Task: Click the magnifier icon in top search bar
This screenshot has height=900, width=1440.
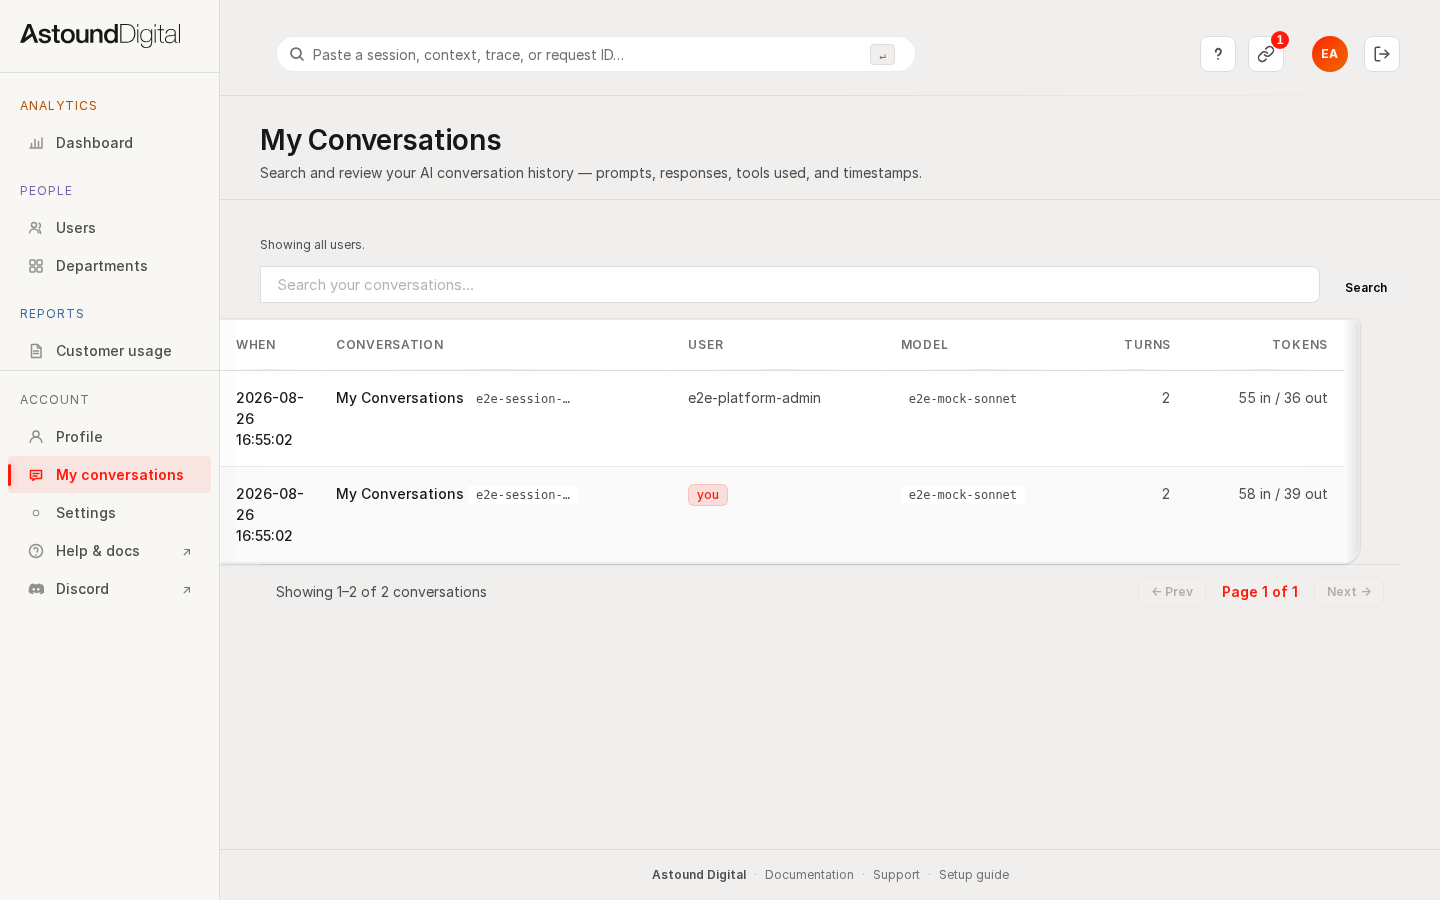Action: point(297,54)
